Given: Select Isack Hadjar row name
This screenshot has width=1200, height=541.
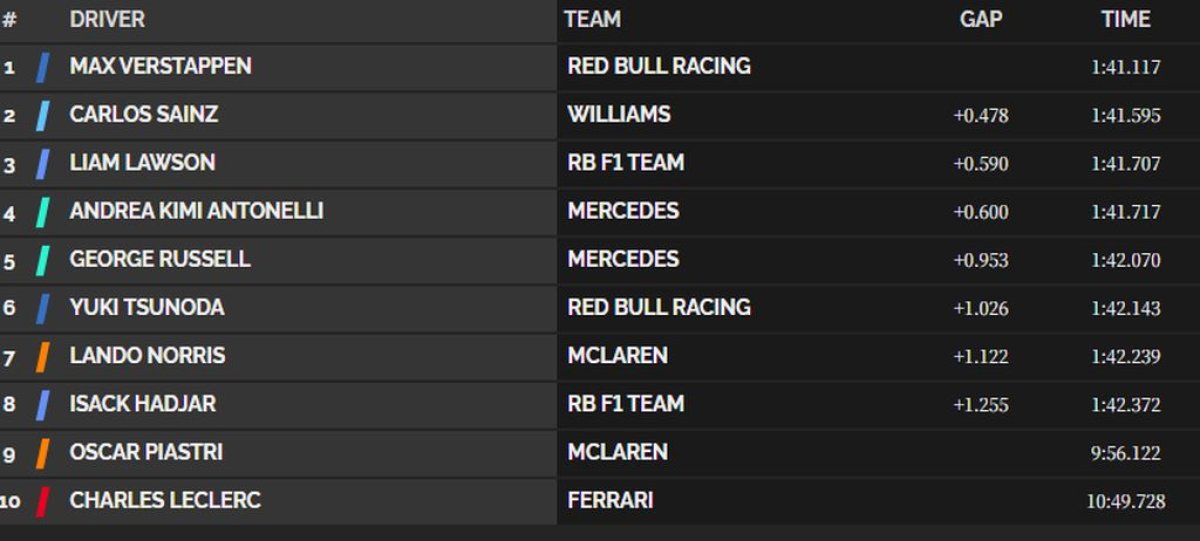Looking at the screenshot, I should pyautogui.click(x=143, y=403).
